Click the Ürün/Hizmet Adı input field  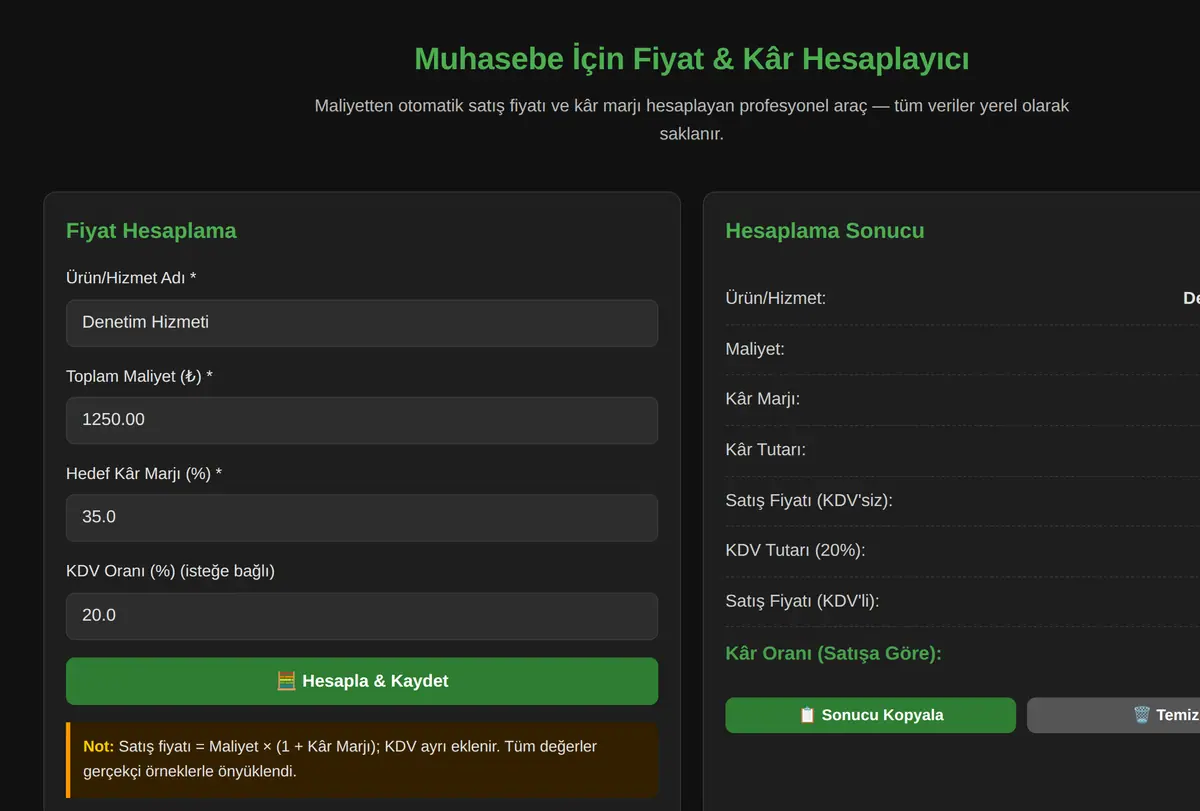362,323
